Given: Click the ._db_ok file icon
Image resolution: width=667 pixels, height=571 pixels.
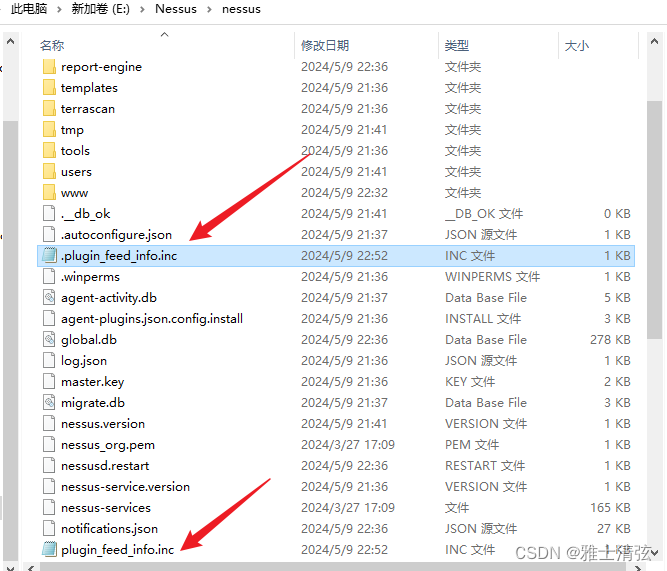Looking at the screenshot, I should click(49, 214).
